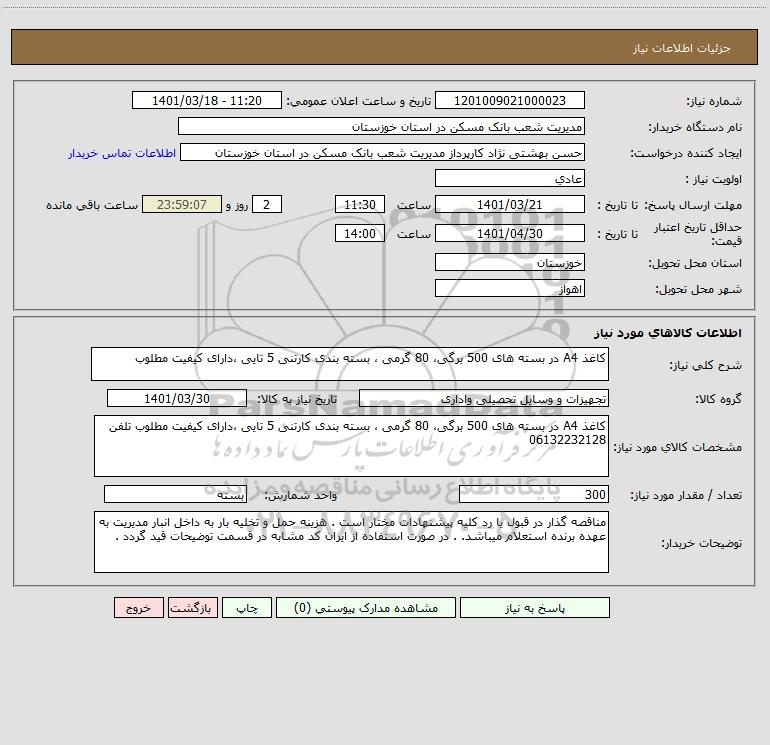Click the توضیحات خریدار text area
This screenshot has height=745, width=770.
[x=351, y=542]
